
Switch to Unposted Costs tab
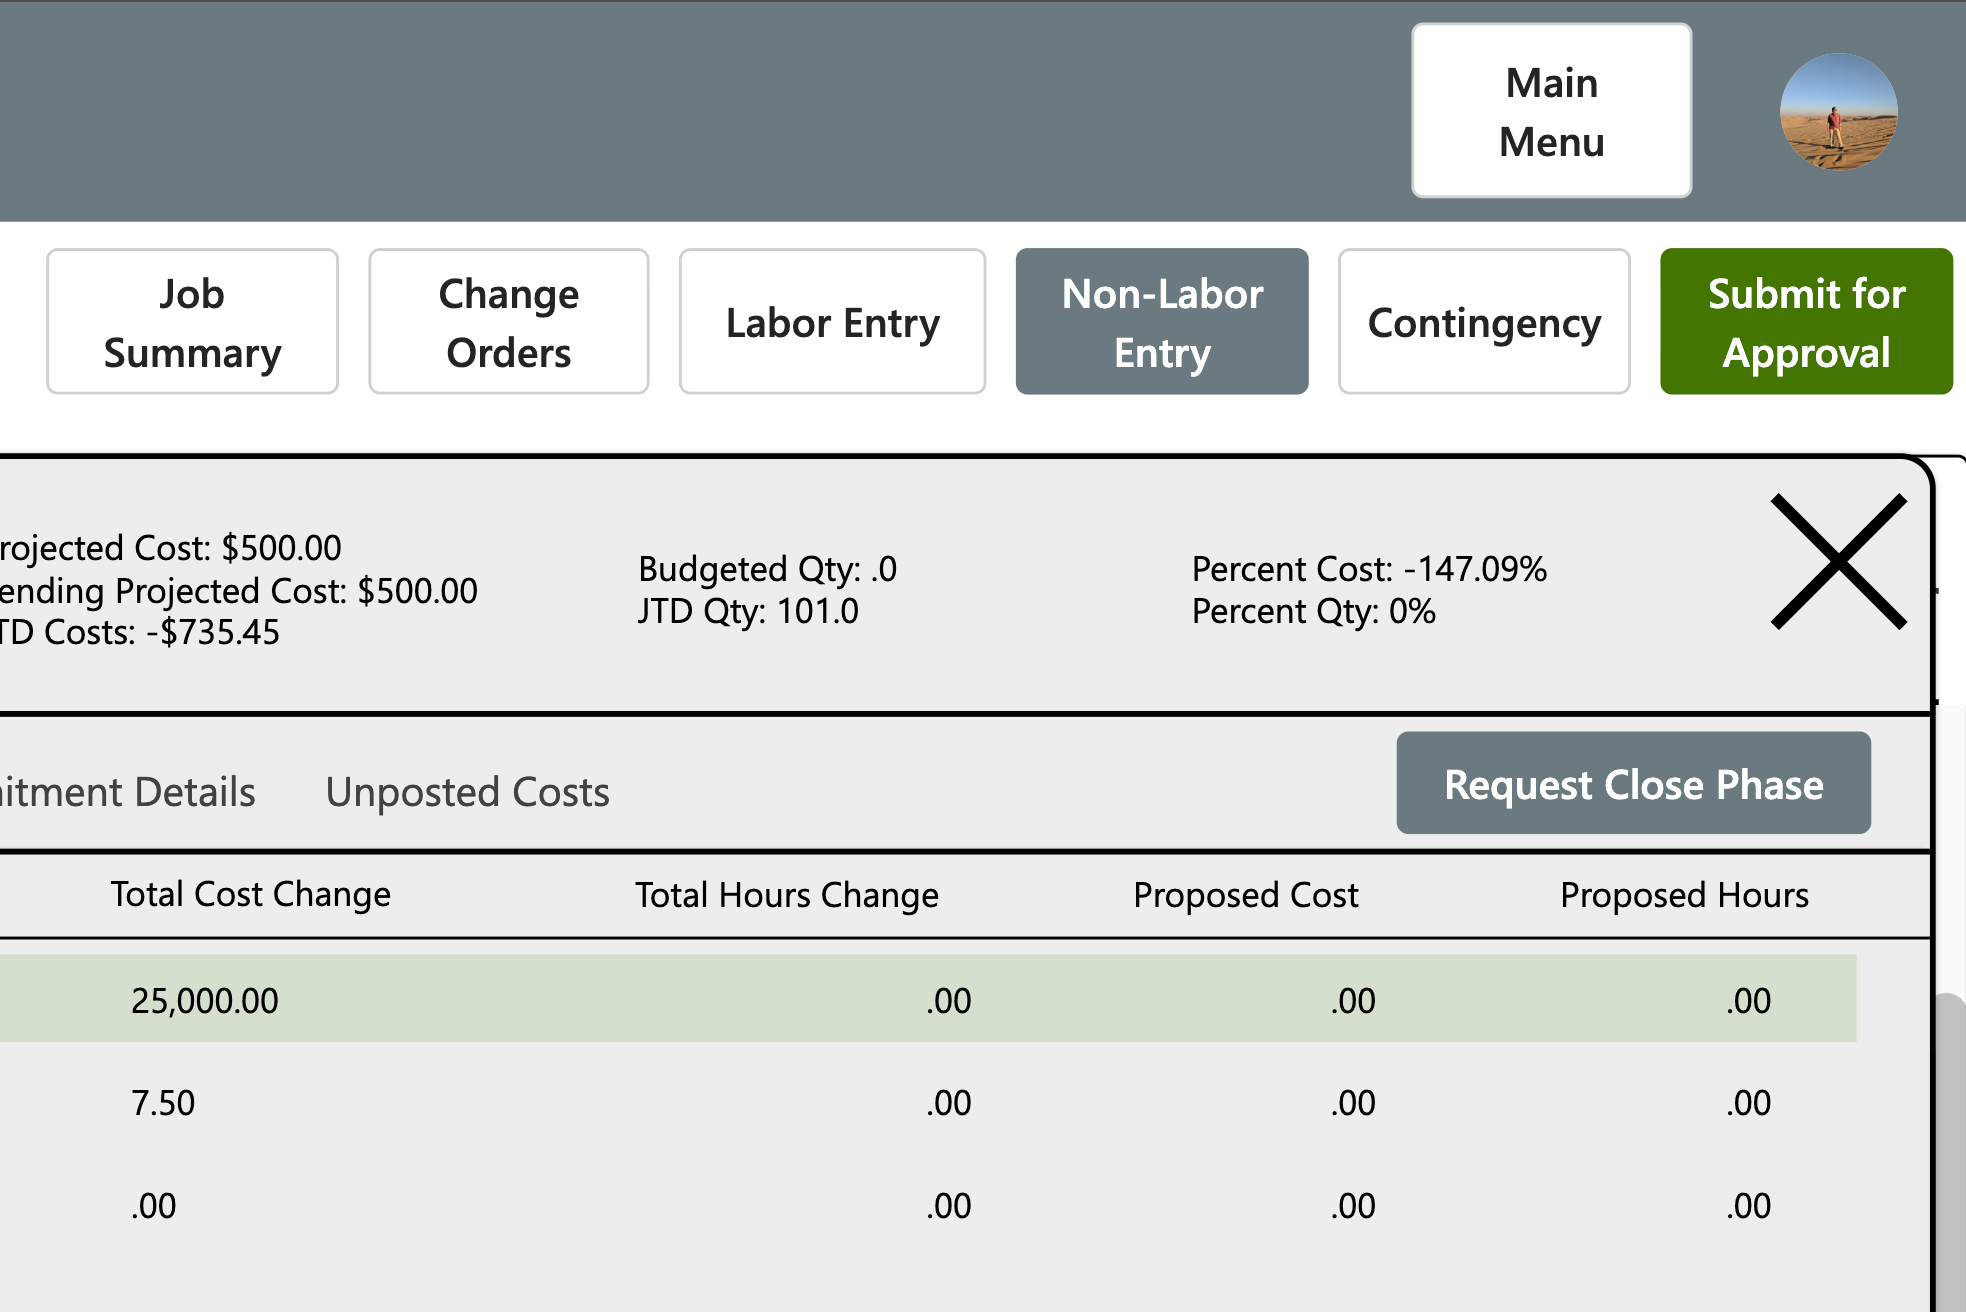point(467,792)
